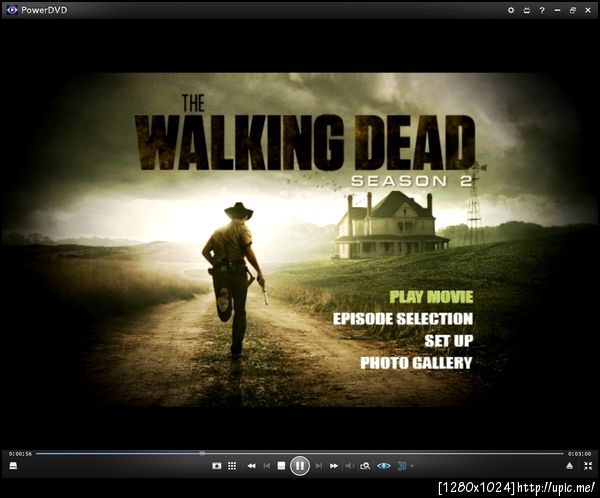Screen dimensions: 600x498
Task: Capture a snapshot of the frame
Action: pos(217,466)
